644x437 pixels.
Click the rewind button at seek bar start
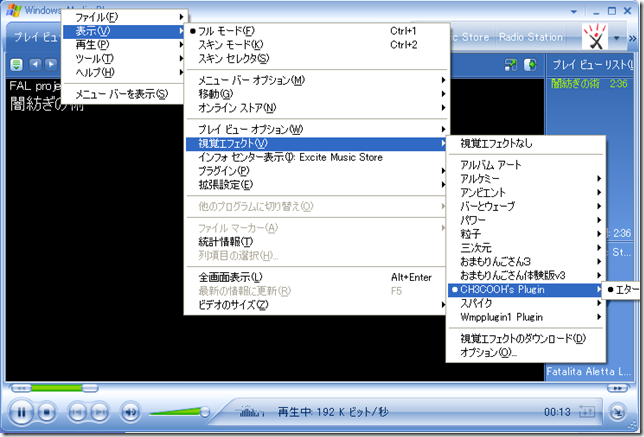coord(21,388)
